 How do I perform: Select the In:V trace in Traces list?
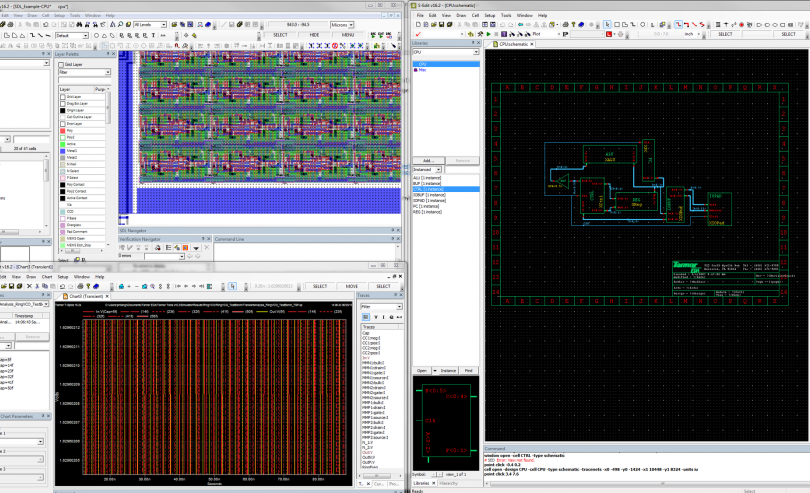point(366,358)
